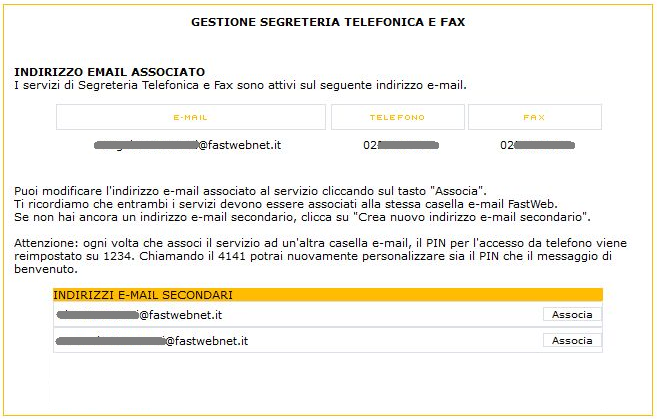Select the second secondary fastwebnet.it email
The image size is (657, 419).
(x=153, y=341)
